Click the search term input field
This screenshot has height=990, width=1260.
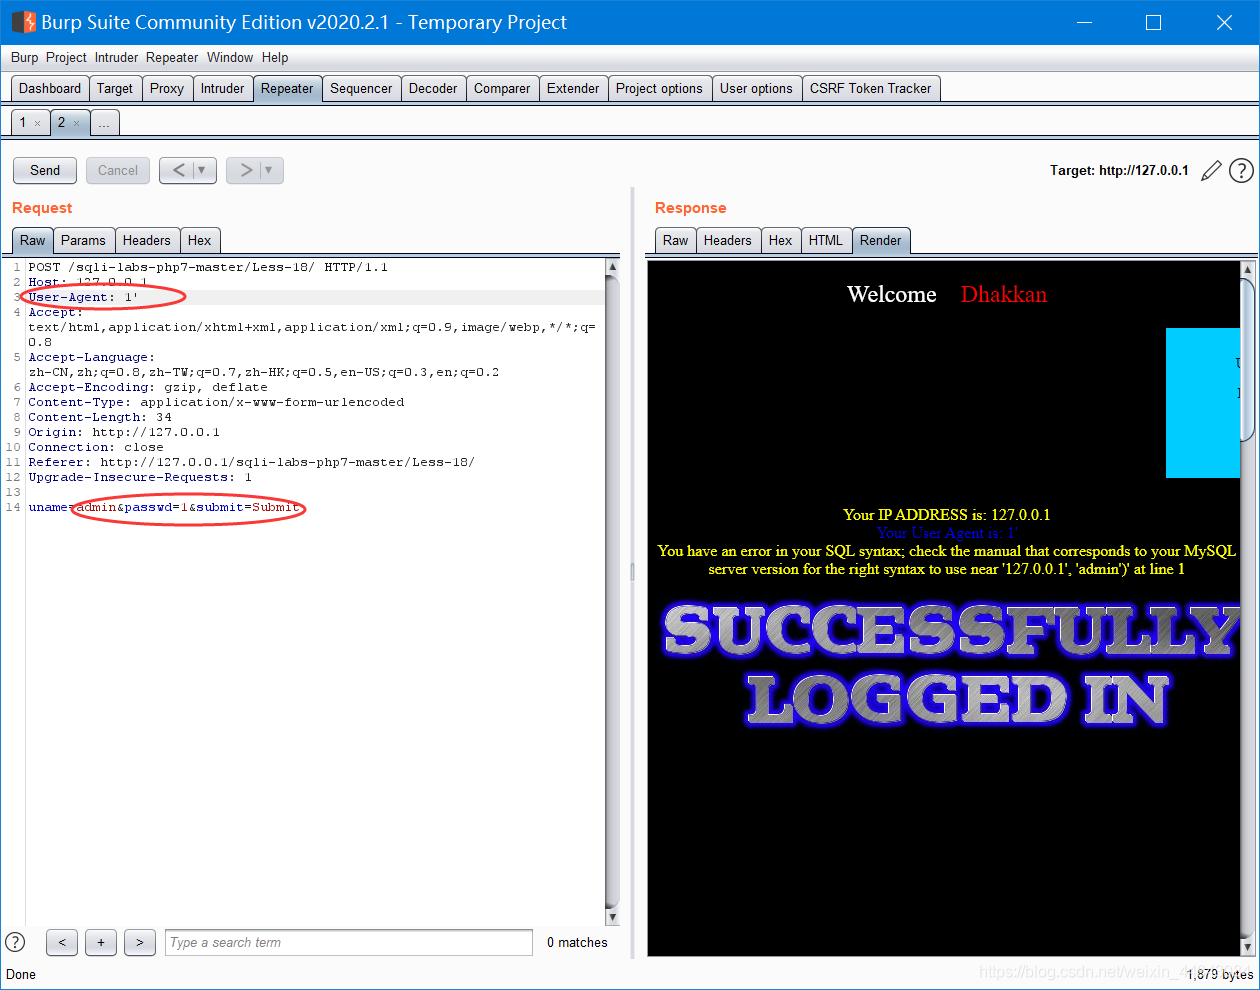349,942
